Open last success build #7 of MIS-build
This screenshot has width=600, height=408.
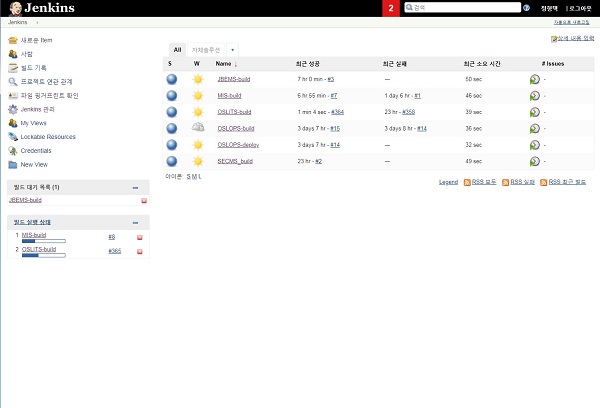pos(334,96)
